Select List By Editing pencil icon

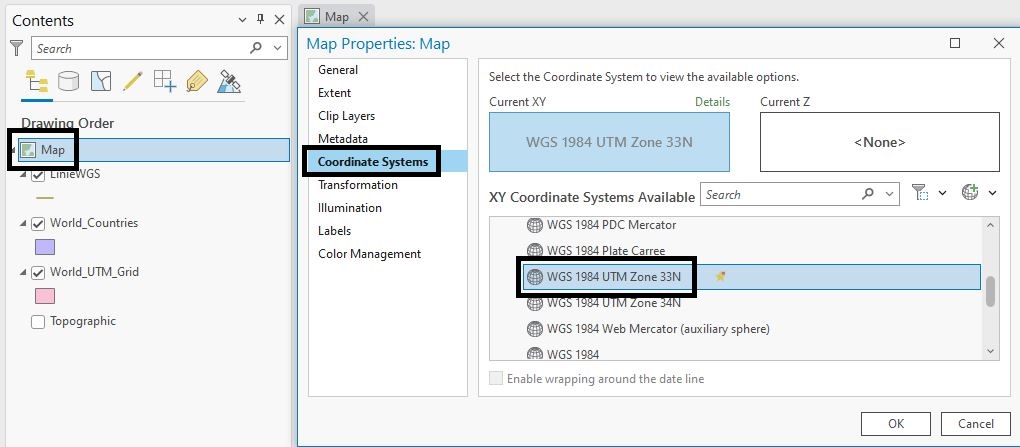point(132,81)
